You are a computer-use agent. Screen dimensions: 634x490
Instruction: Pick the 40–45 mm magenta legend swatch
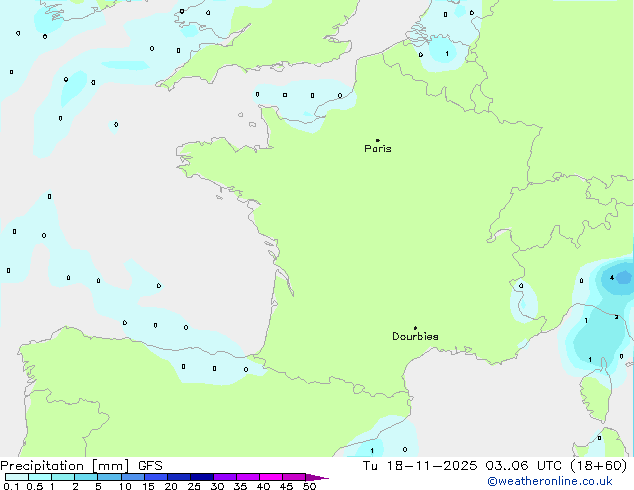(271, 477)
